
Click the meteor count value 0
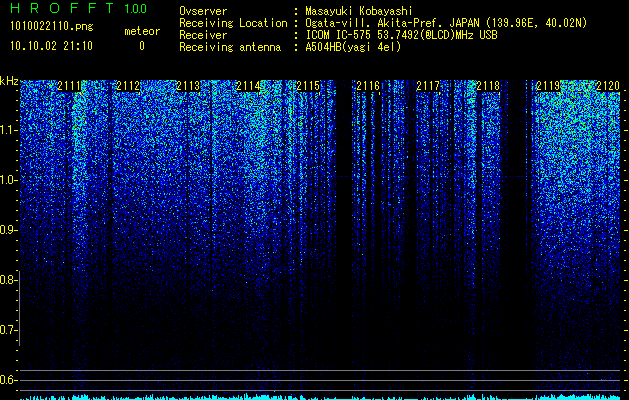142,46
